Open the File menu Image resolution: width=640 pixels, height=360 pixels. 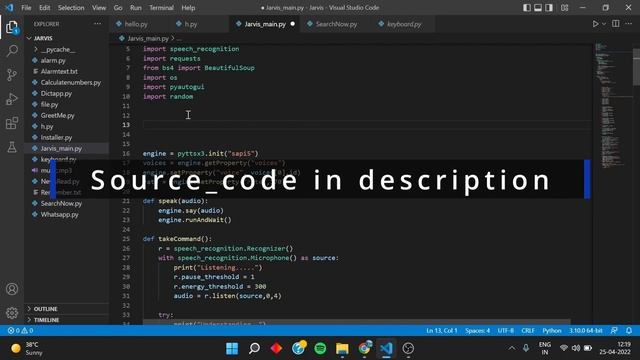pos(26,8)
